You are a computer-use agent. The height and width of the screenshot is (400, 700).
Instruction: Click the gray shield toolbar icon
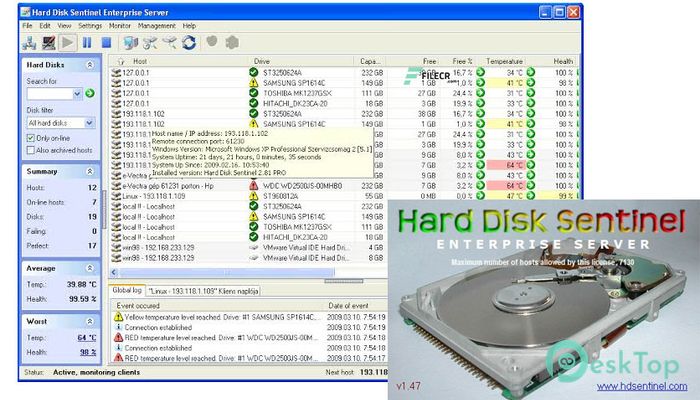pos(212,42)
